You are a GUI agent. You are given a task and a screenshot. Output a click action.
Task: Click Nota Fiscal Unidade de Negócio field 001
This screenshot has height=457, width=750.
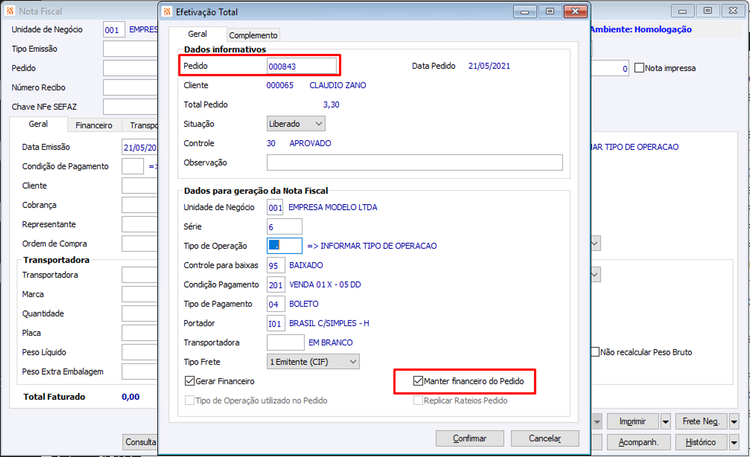[x=114, y=30]
